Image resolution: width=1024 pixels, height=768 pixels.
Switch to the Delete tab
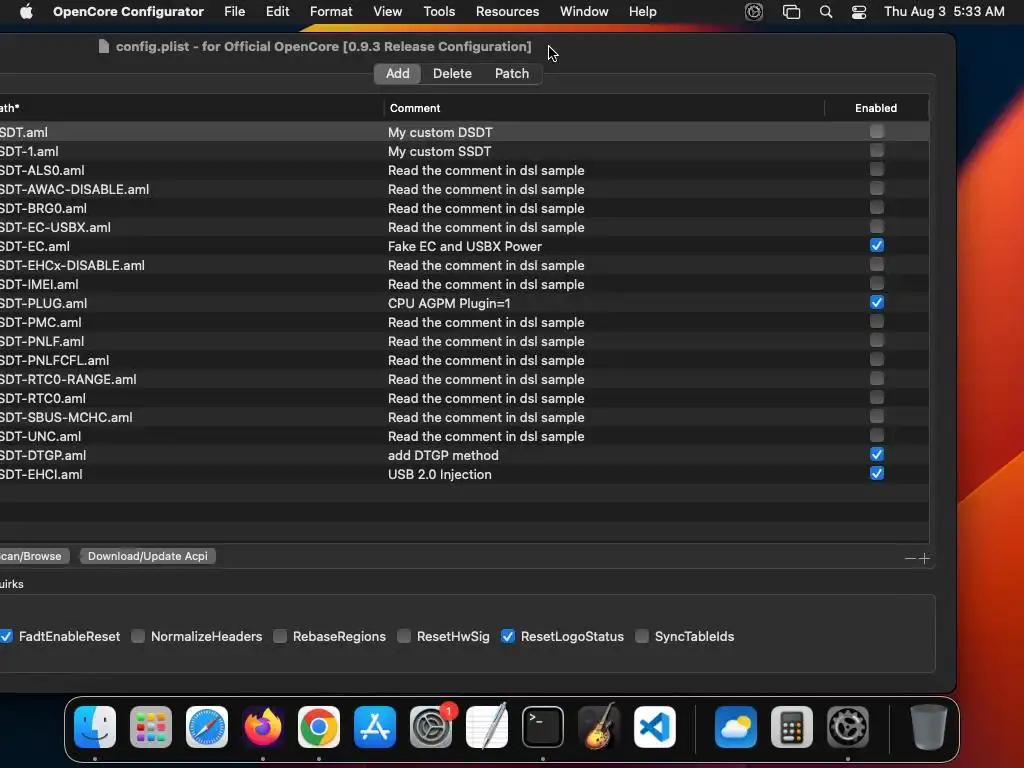tap(452, 74)
